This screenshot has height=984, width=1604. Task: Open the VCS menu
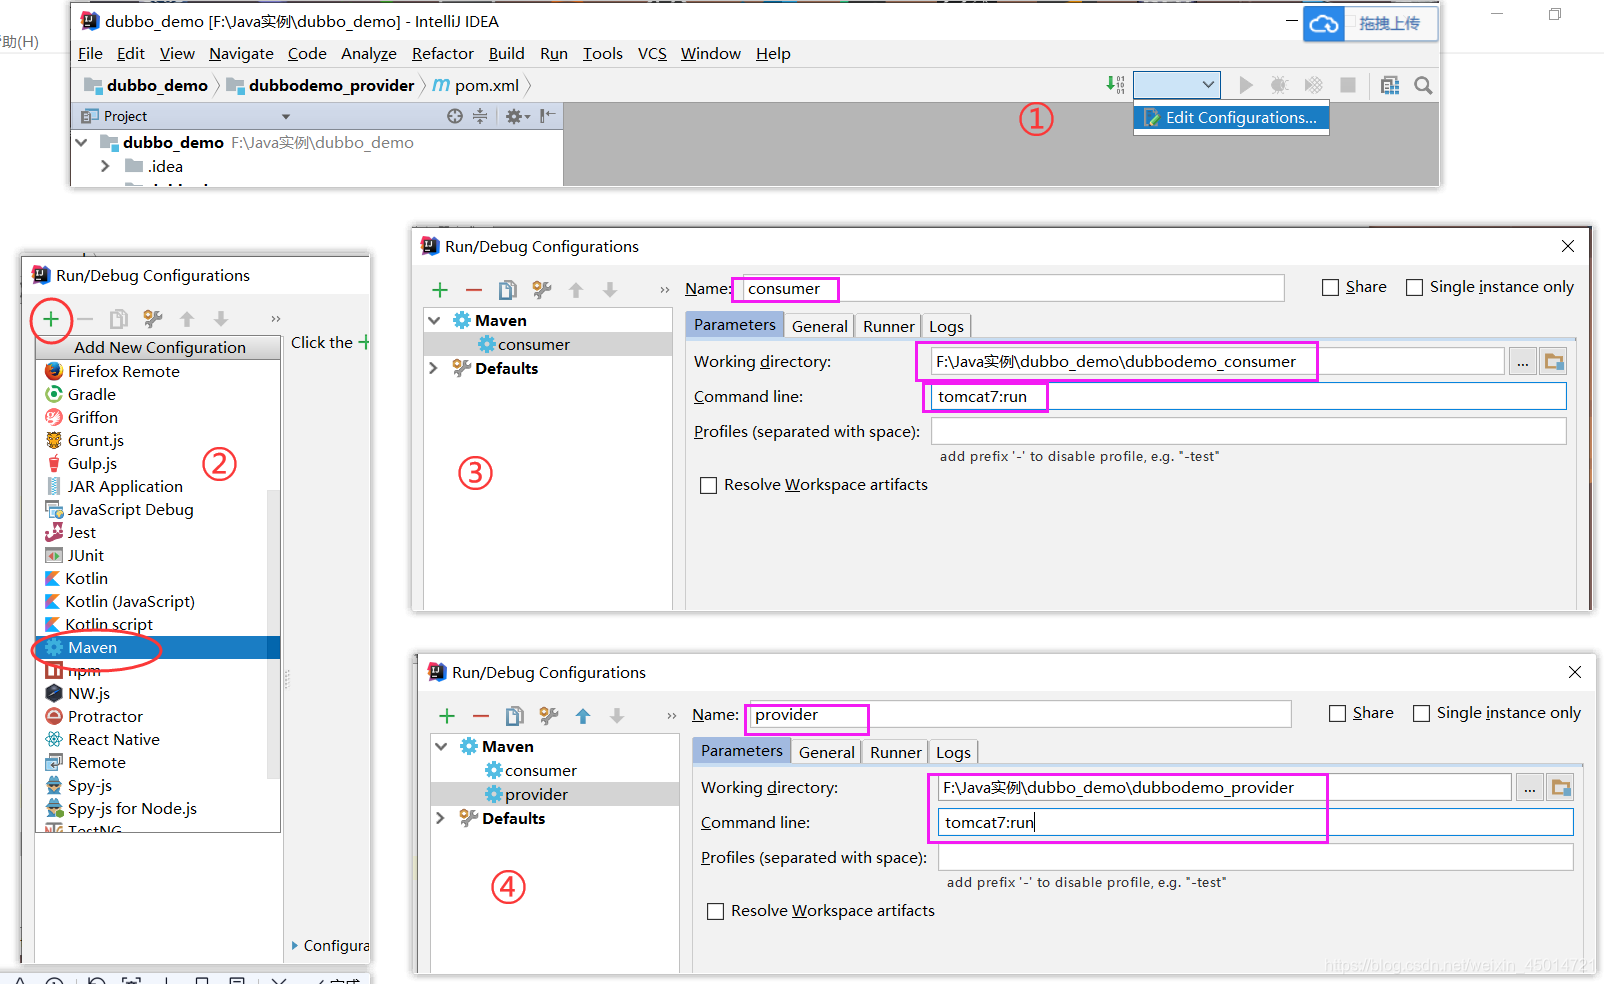click(652, 54)
